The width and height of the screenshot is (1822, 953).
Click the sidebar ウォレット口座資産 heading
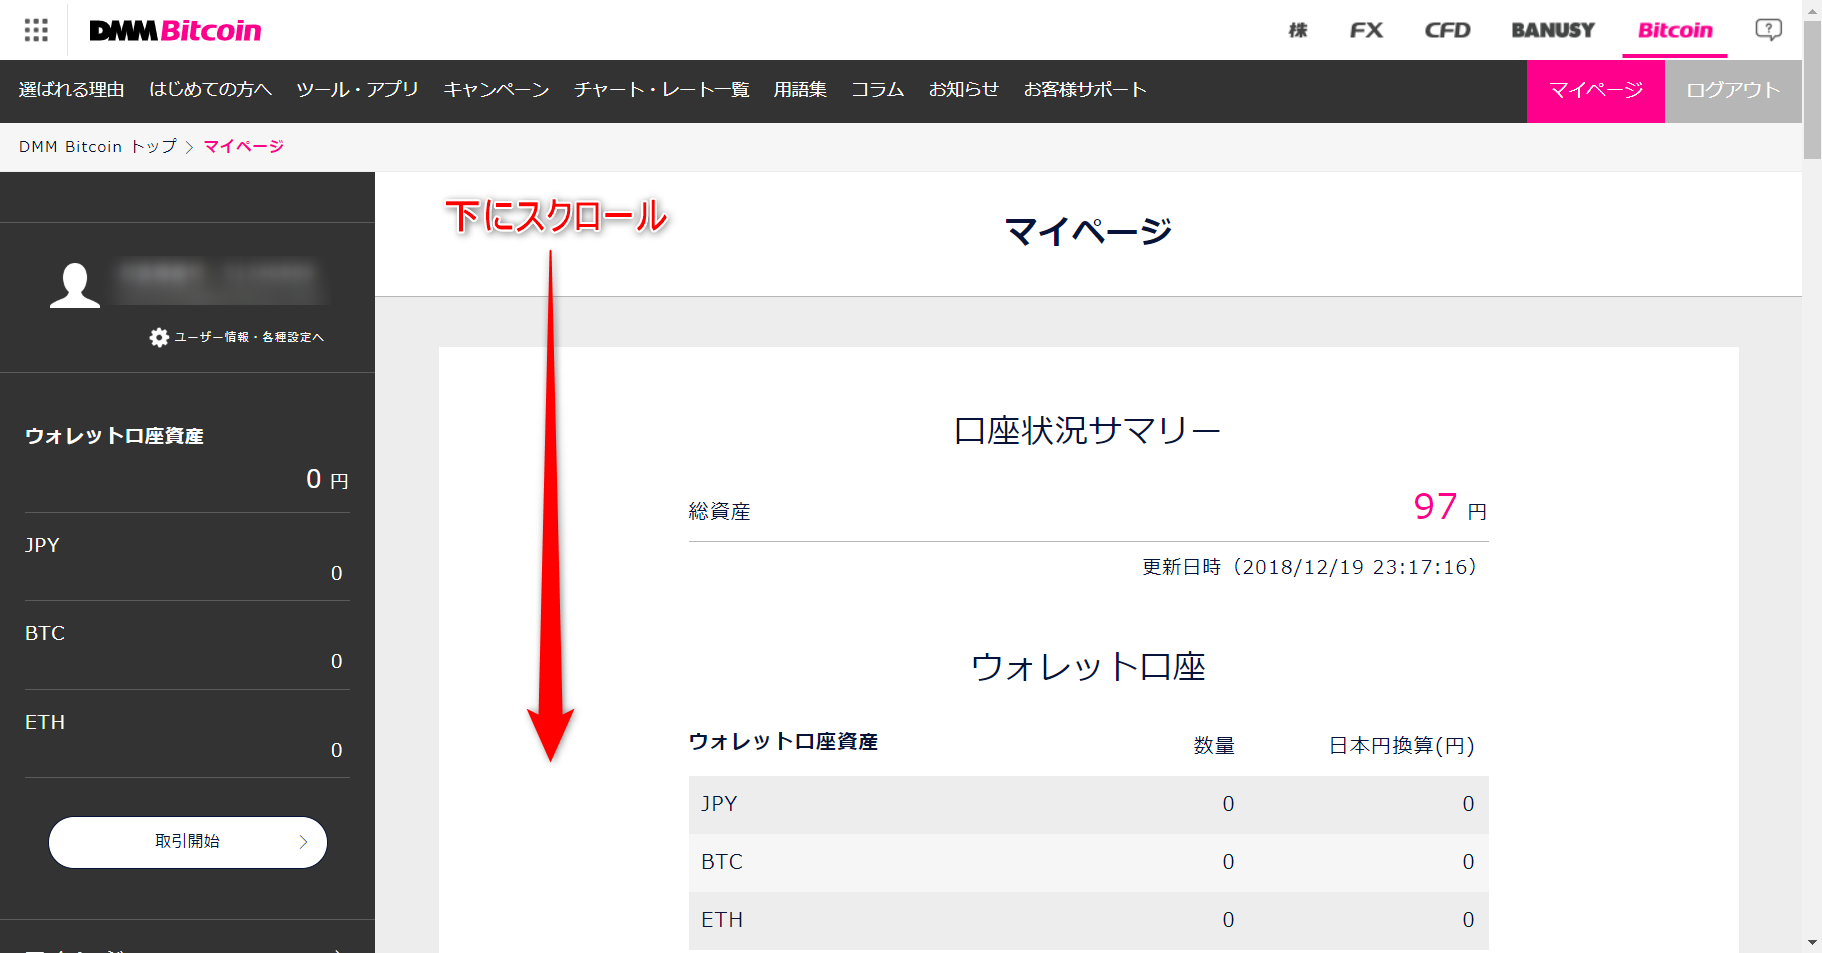114,436
